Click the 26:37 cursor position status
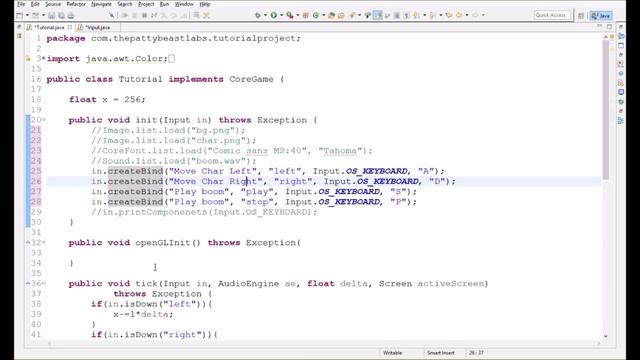The height and width of the screenshot is (360, 640). tap(476, 353)
